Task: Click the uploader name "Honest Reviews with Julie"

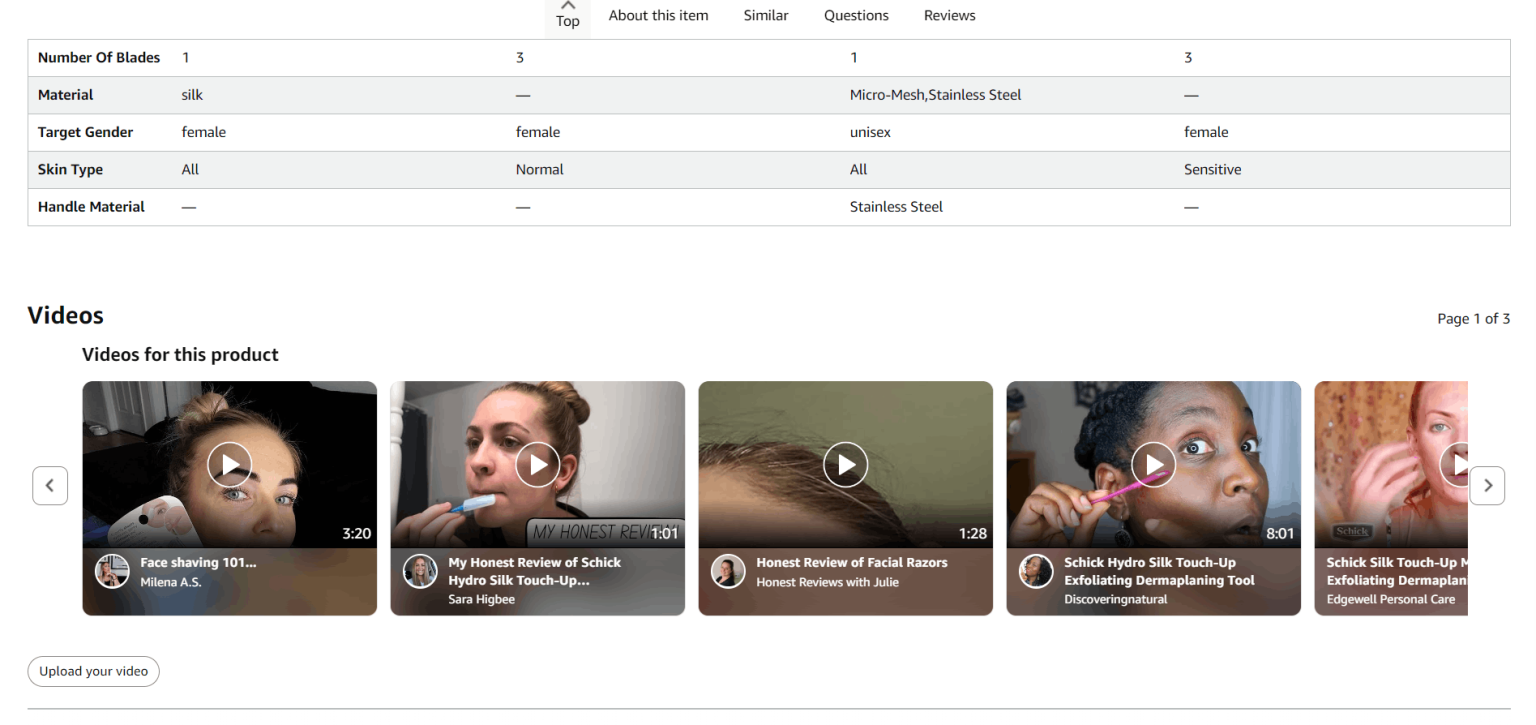Action: click(828, 582)
